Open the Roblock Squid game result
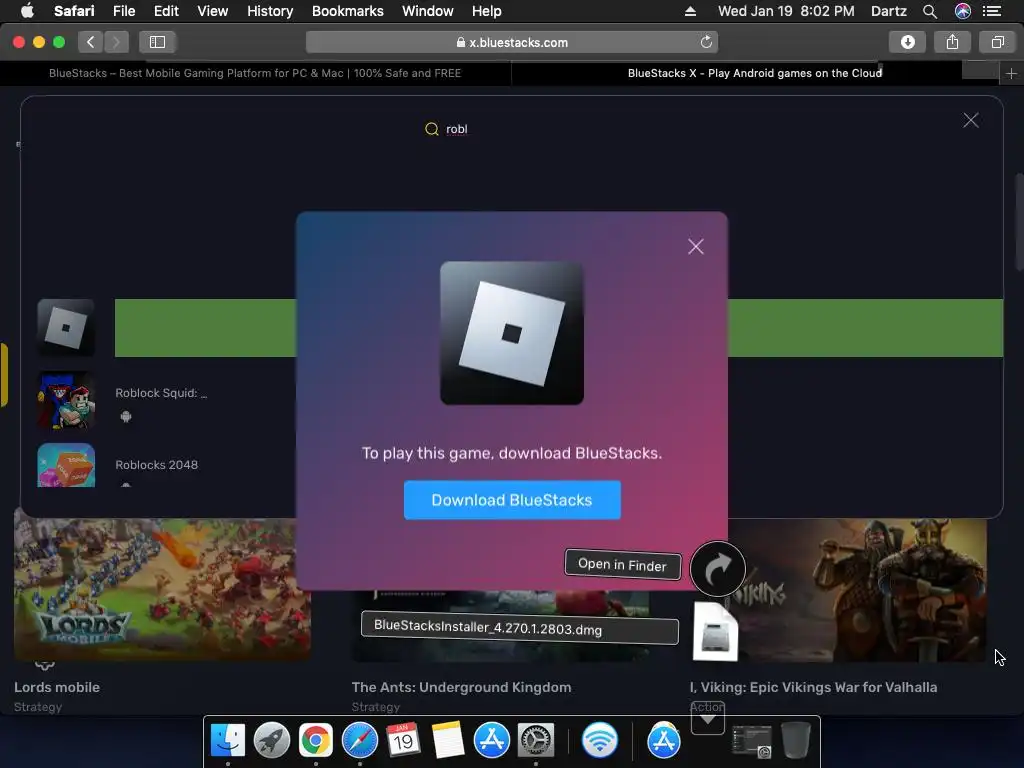The image size is (1024, 768). click(161, 393)
